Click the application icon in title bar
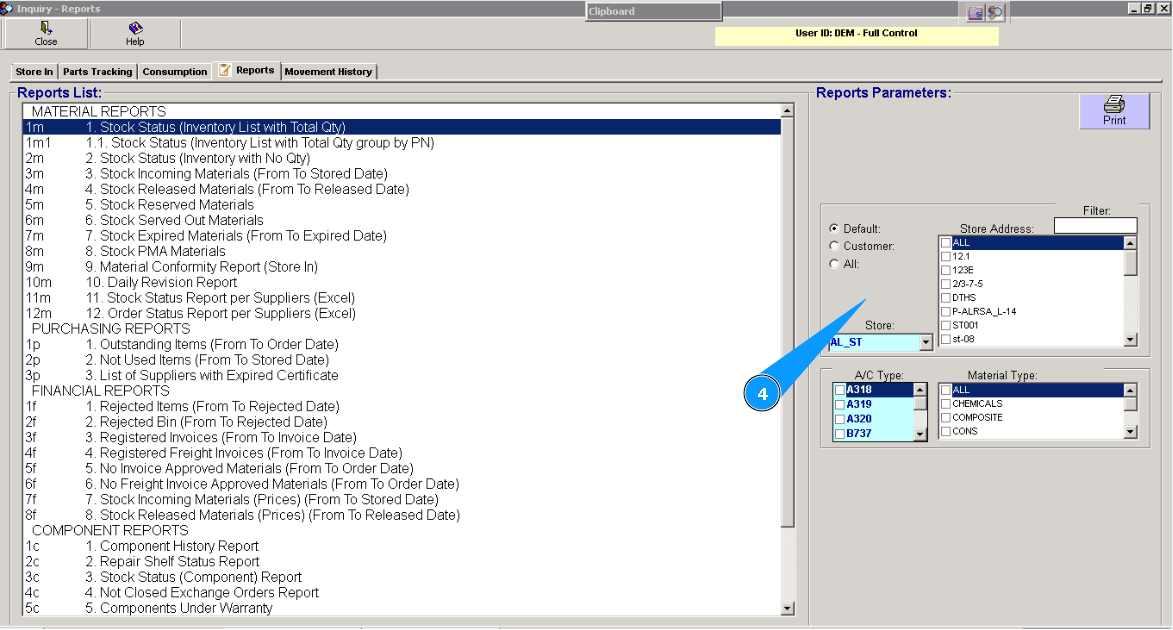 [7, 8]
